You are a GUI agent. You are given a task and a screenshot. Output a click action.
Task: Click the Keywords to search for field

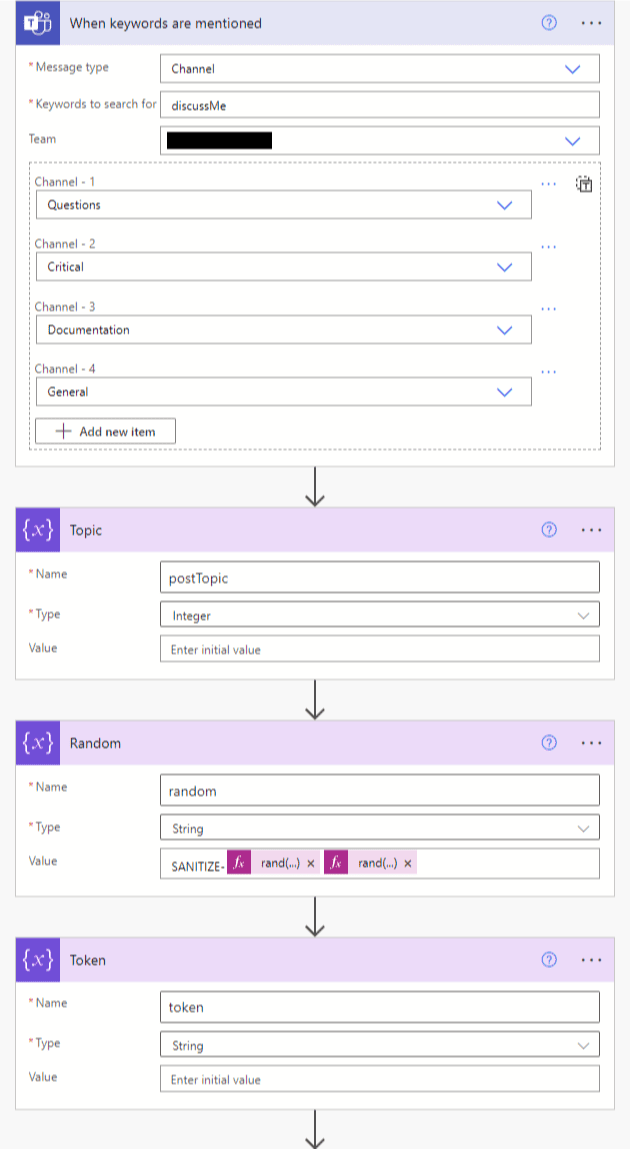tap(379, 105)
